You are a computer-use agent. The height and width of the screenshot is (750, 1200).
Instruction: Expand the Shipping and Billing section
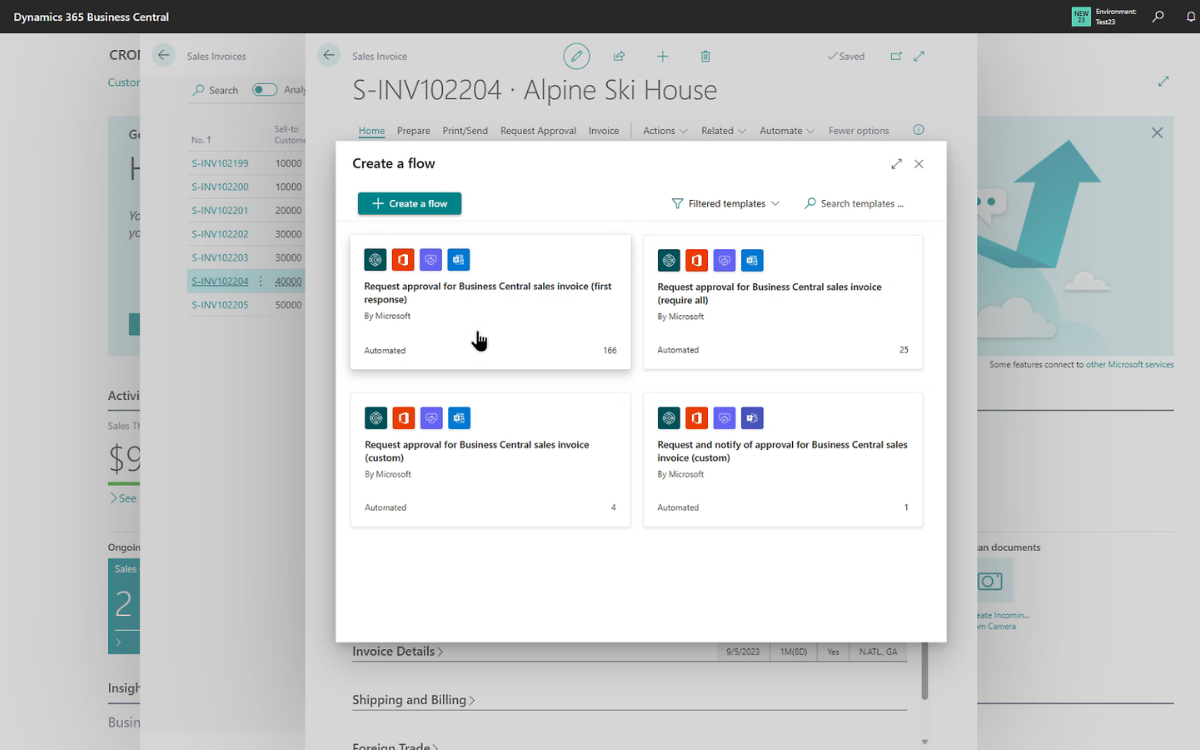(413, 700)
